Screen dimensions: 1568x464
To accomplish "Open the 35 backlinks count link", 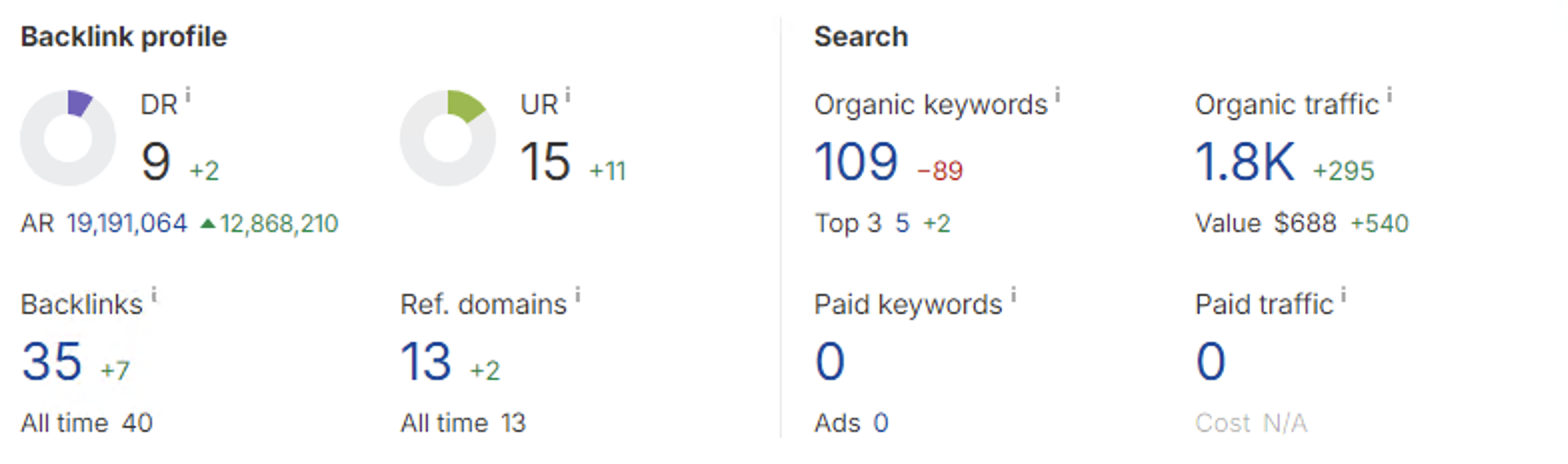I will pos(52,361).
